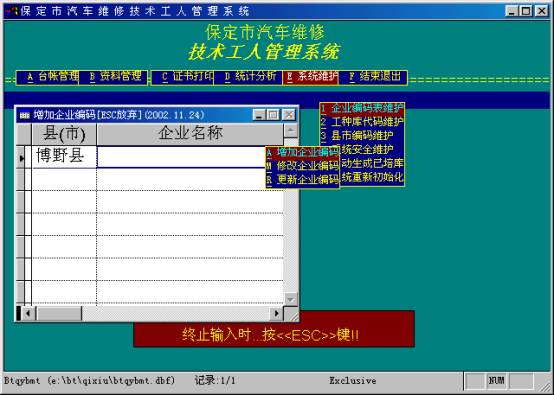Screen dimensions: 554x395
Task: Select 企业编码表维护 submenu item
Action: click(x=363, y=108)
